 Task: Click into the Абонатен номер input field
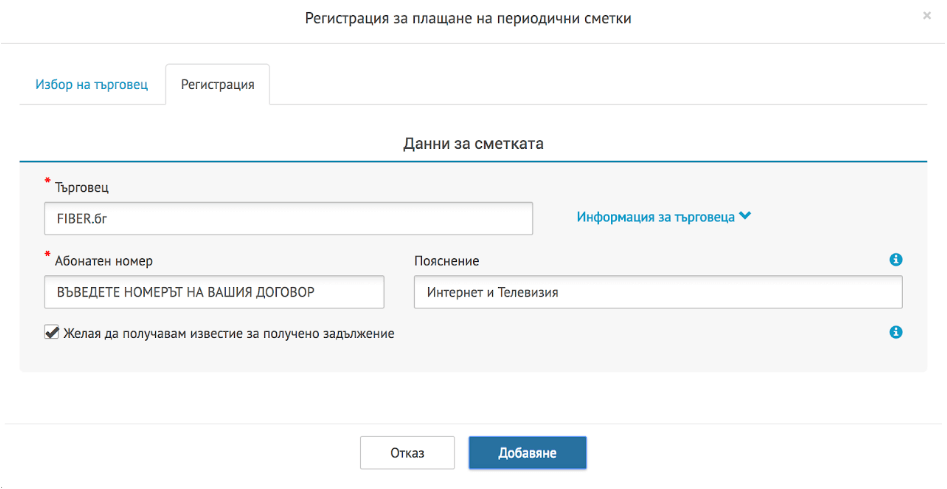pyautogui.click(x=214, y=293)
